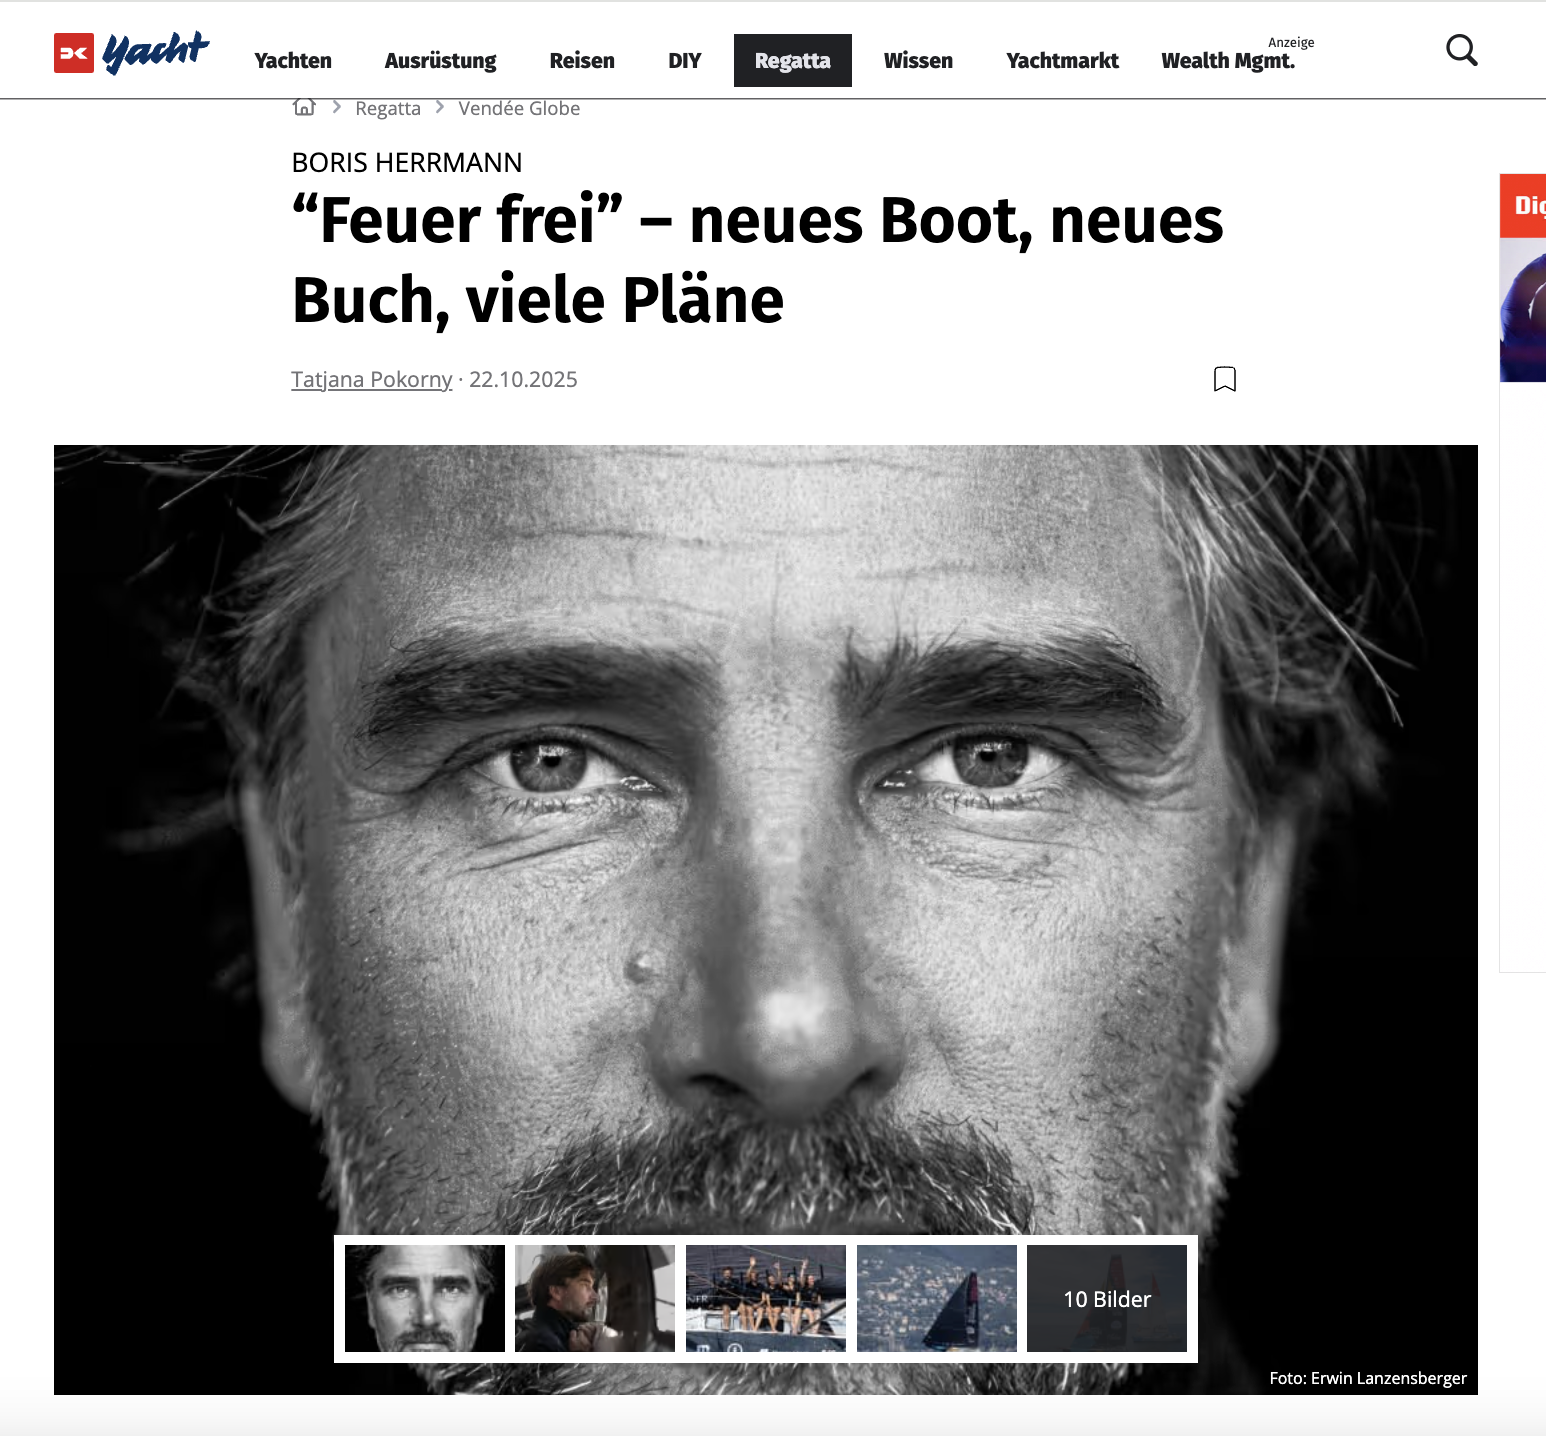The height and width of the screenshot is (1436, 1546).
Task: Go to the home breadcrumb icon
Action: (304, 107)
